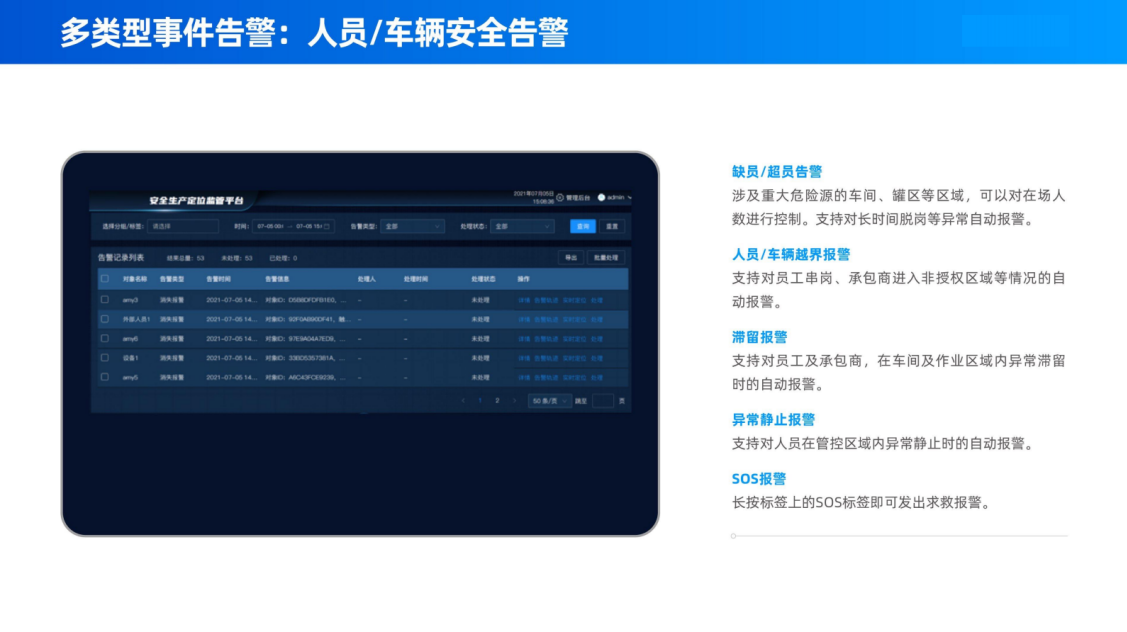
Task: Click the 导出 export button
Action: (571, 258)
